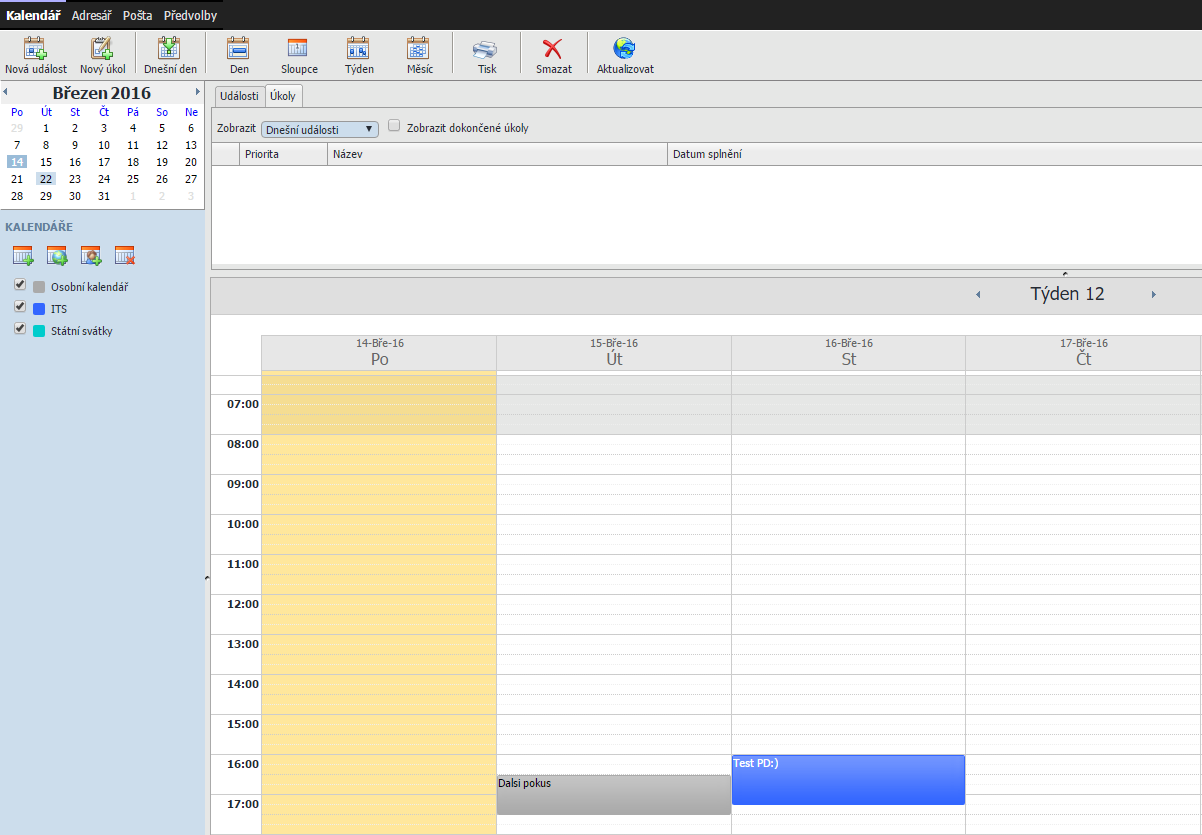Click the add shared user calendar icon
Screen dimensions: 1202x835
click(91, 256)
